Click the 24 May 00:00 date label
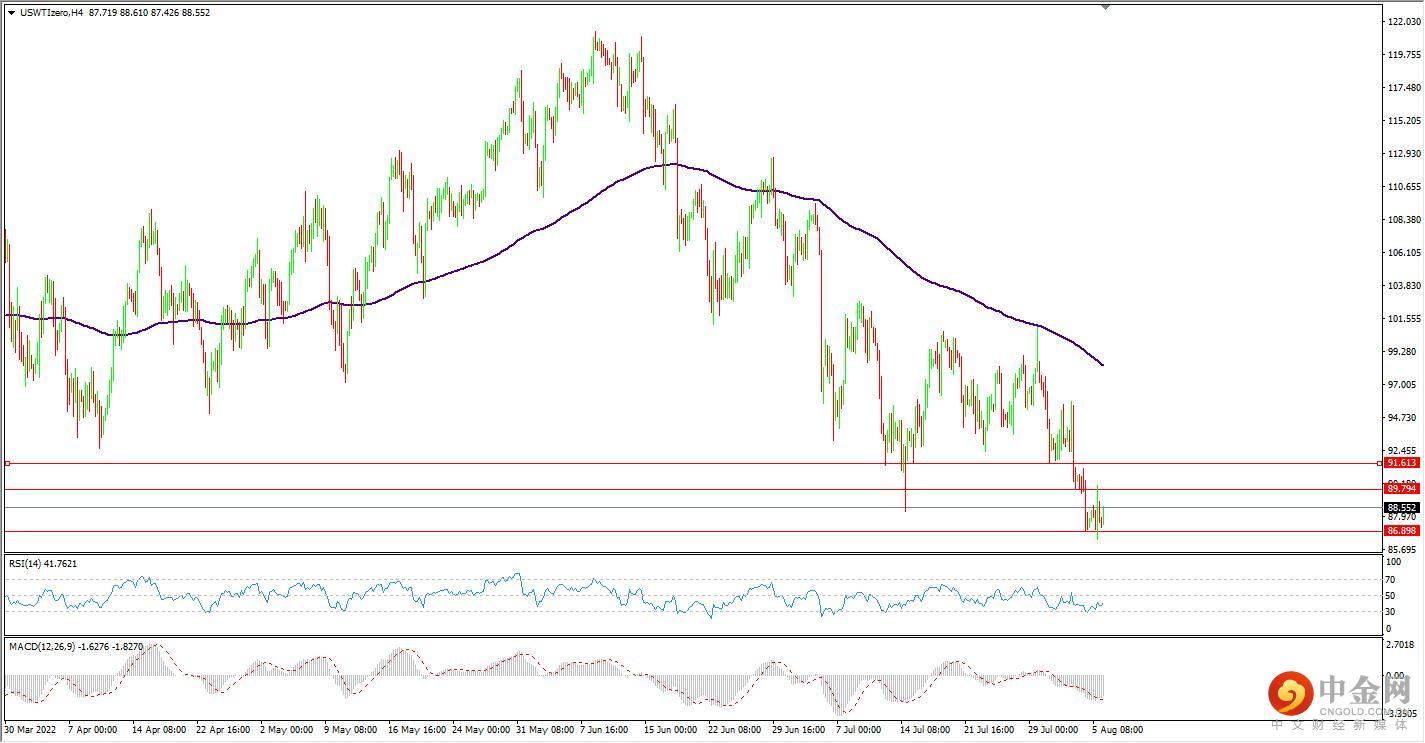This screenshot has height=743, width=1425. pos(479,730)
